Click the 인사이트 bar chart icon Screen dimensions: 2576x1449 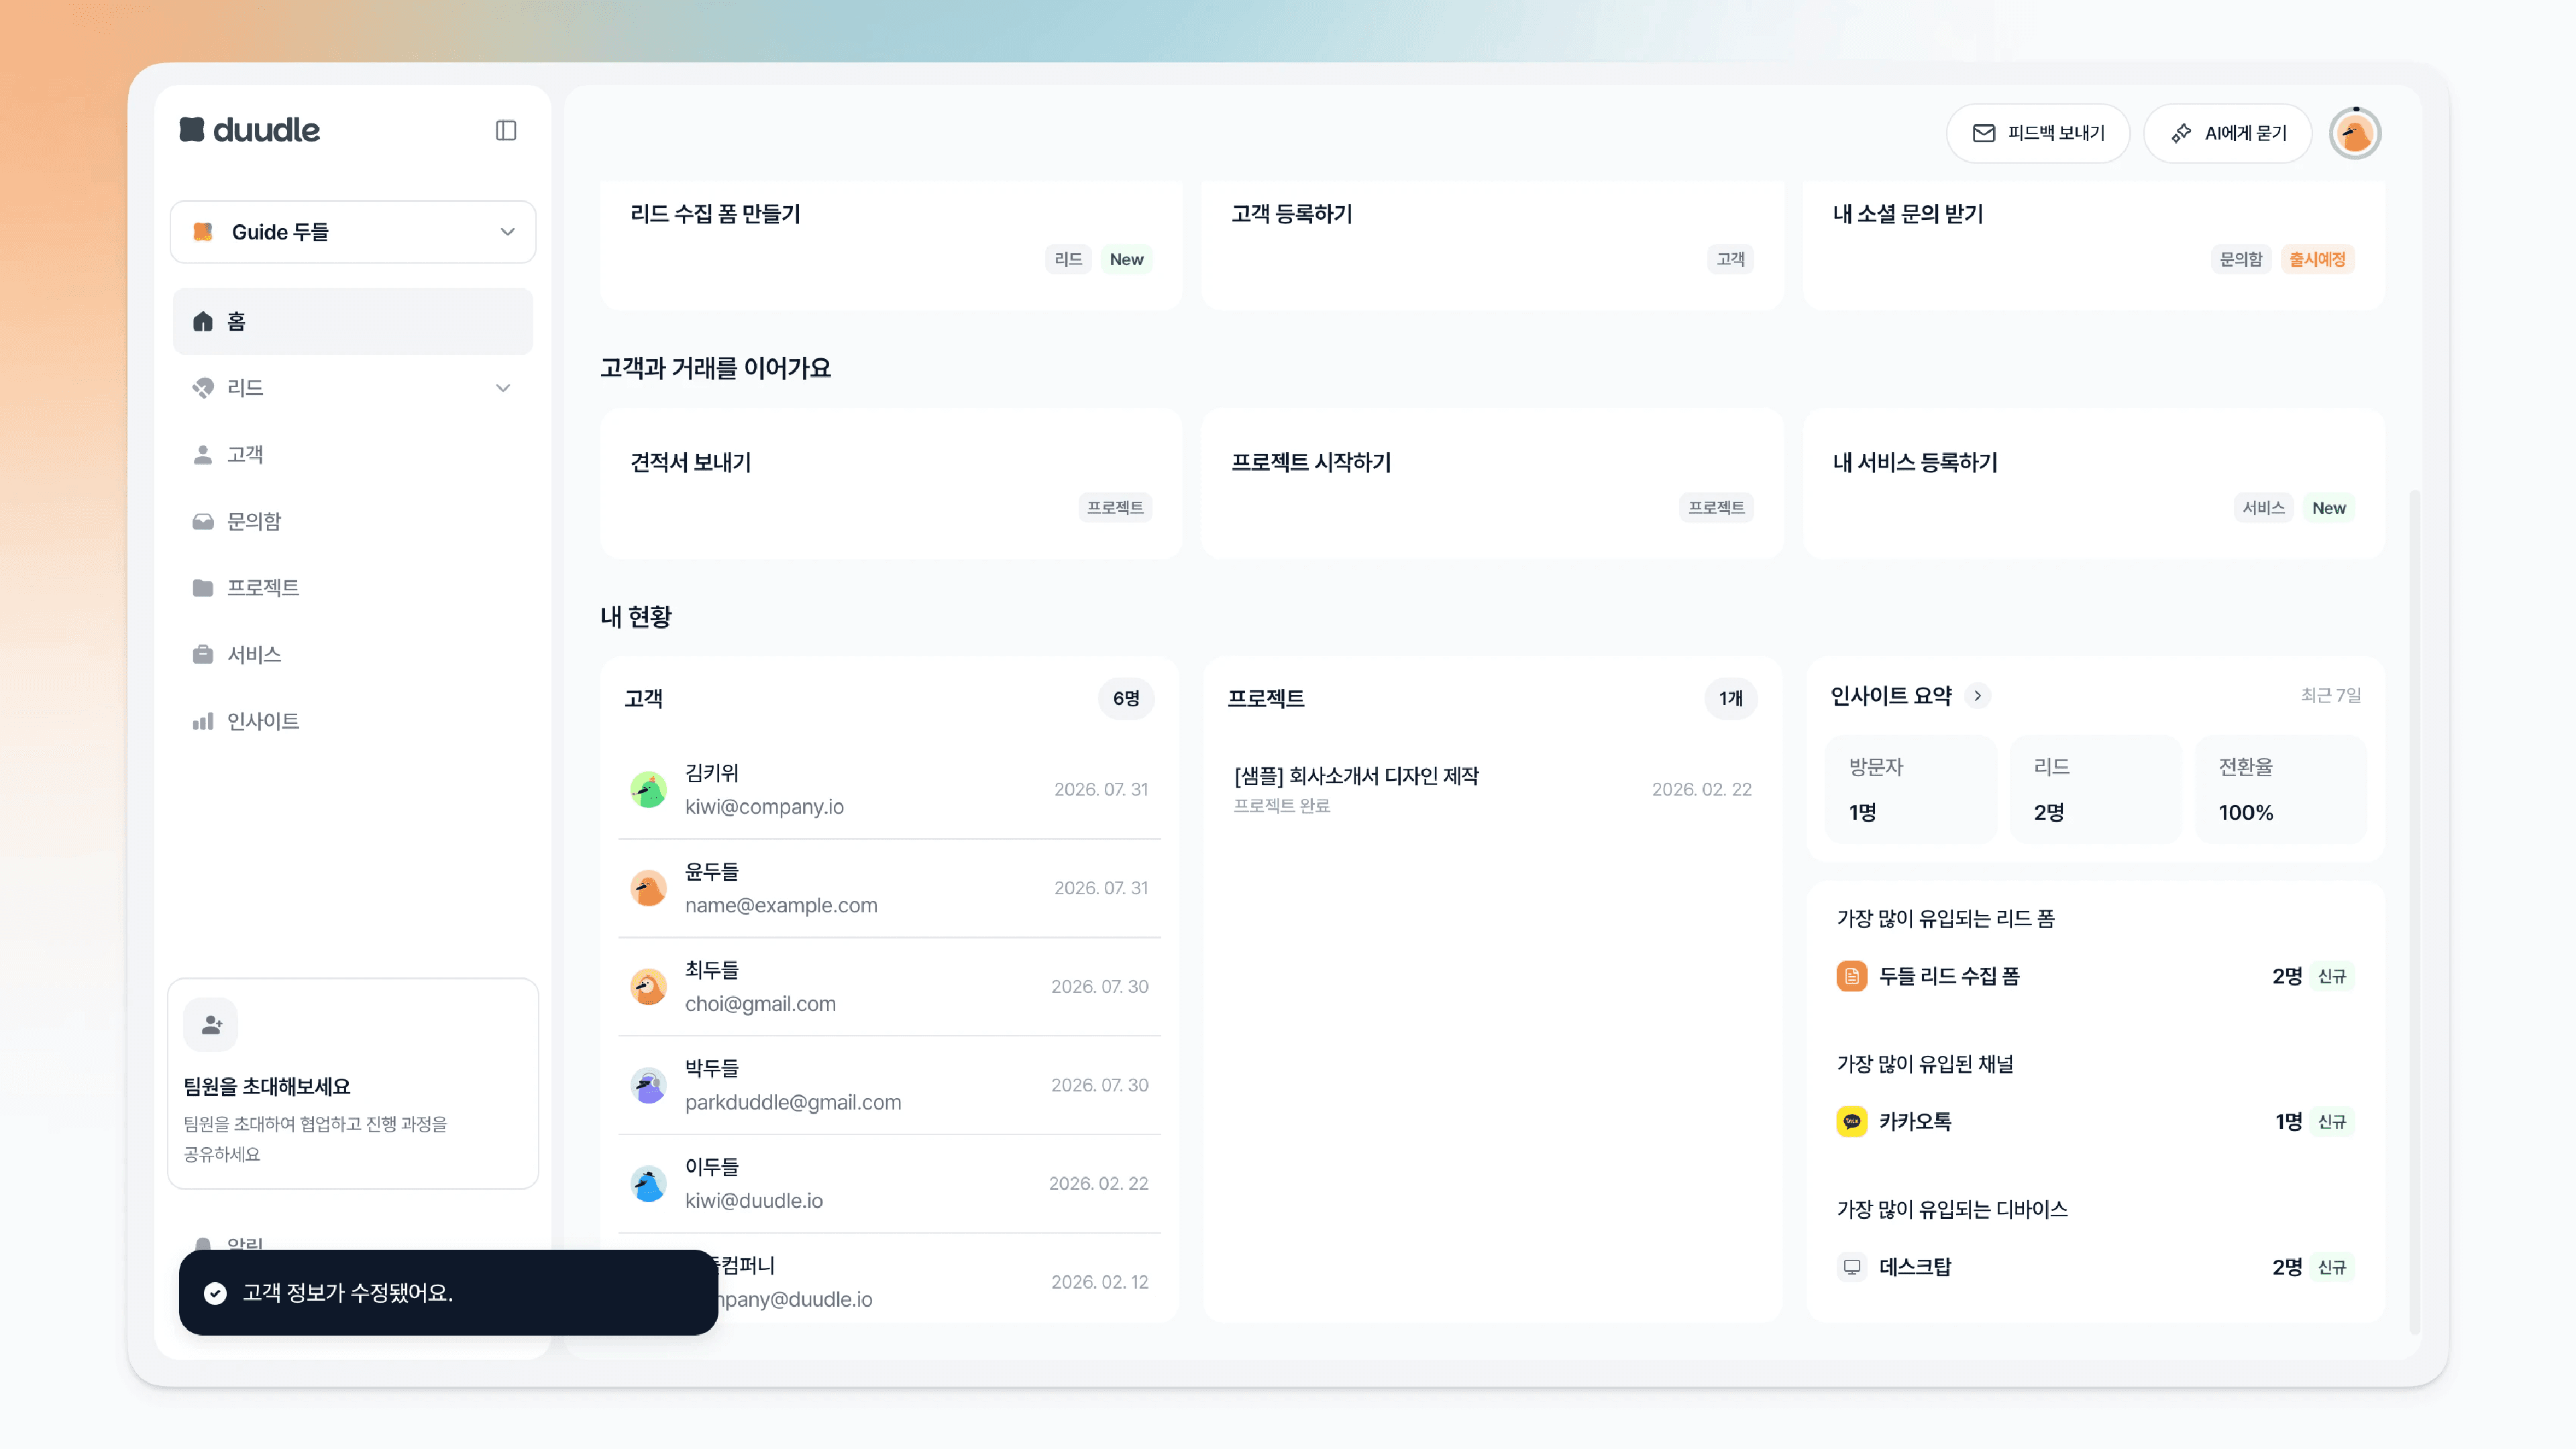click(203, 721)
